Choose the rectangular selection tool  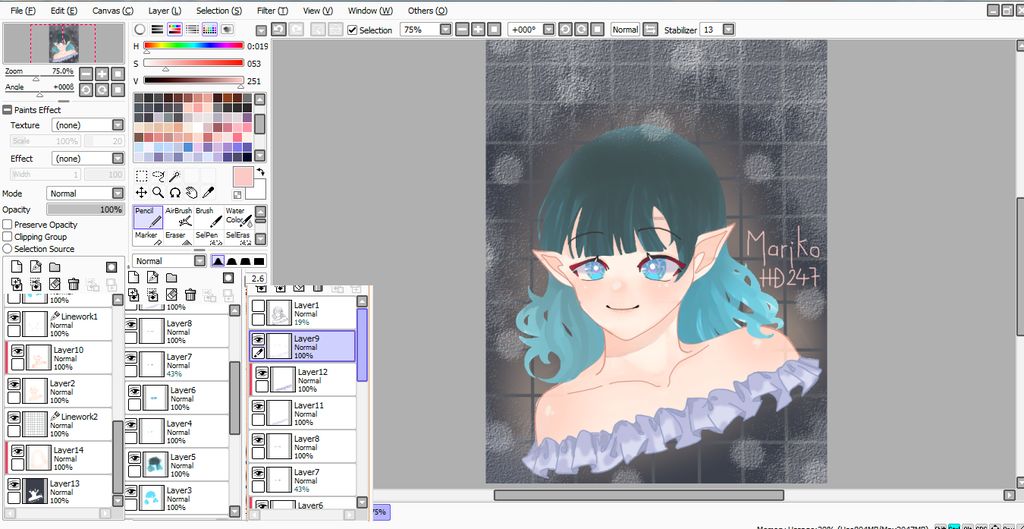141,176
